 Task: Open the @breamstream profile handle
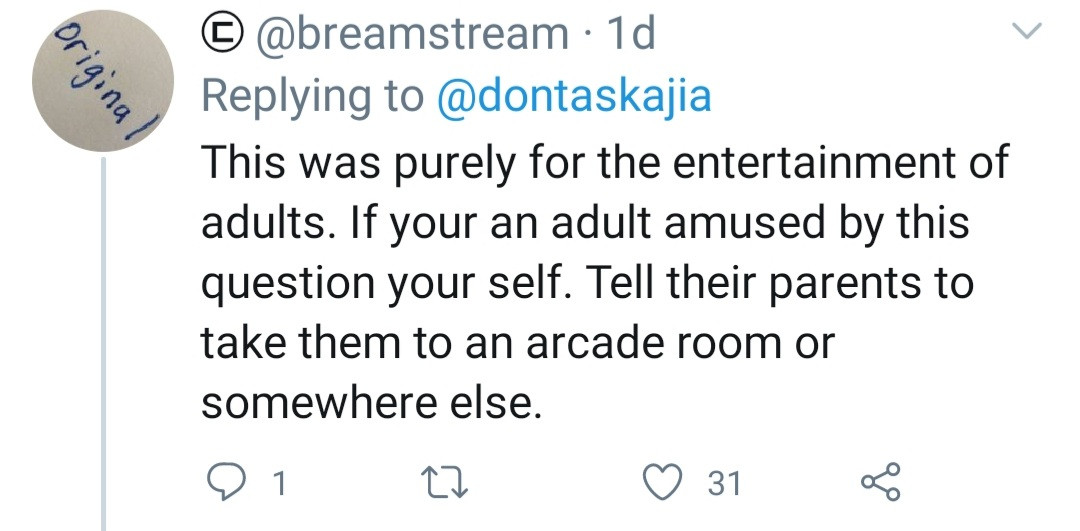412,35
